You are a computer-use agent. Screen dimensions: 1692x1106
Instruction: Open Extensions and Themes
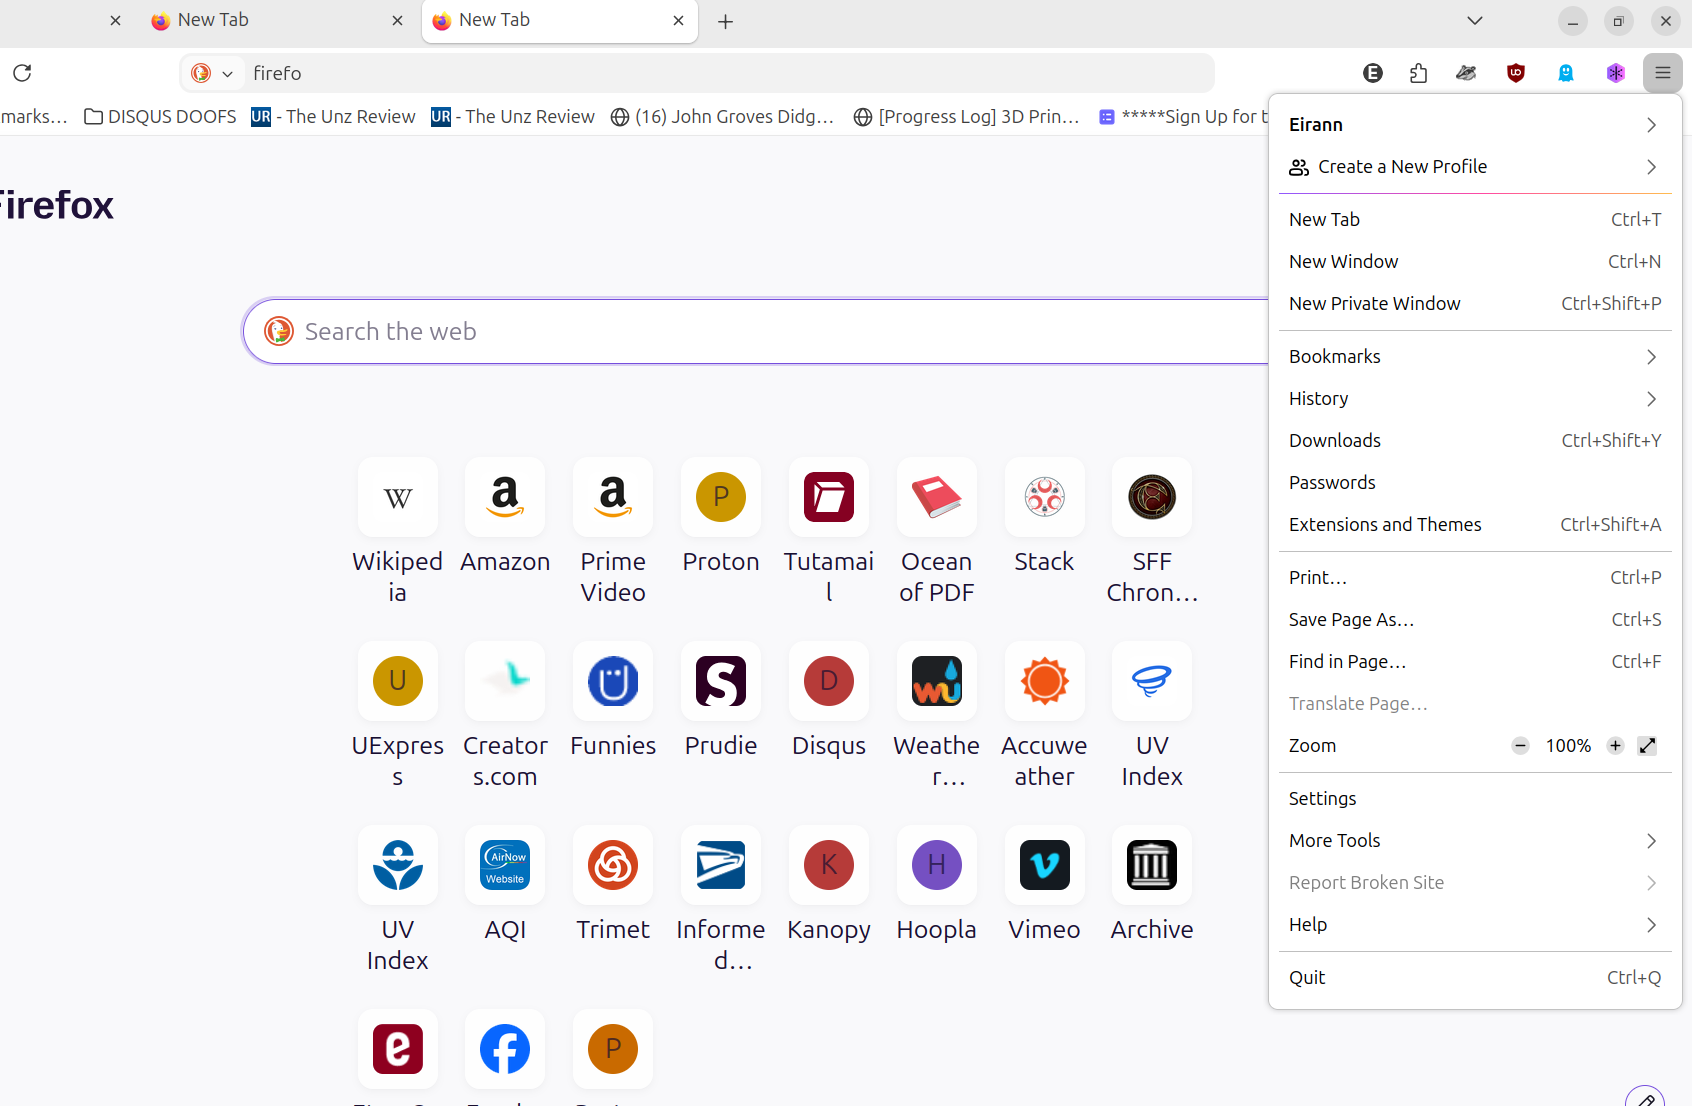tap(1475, 525)
